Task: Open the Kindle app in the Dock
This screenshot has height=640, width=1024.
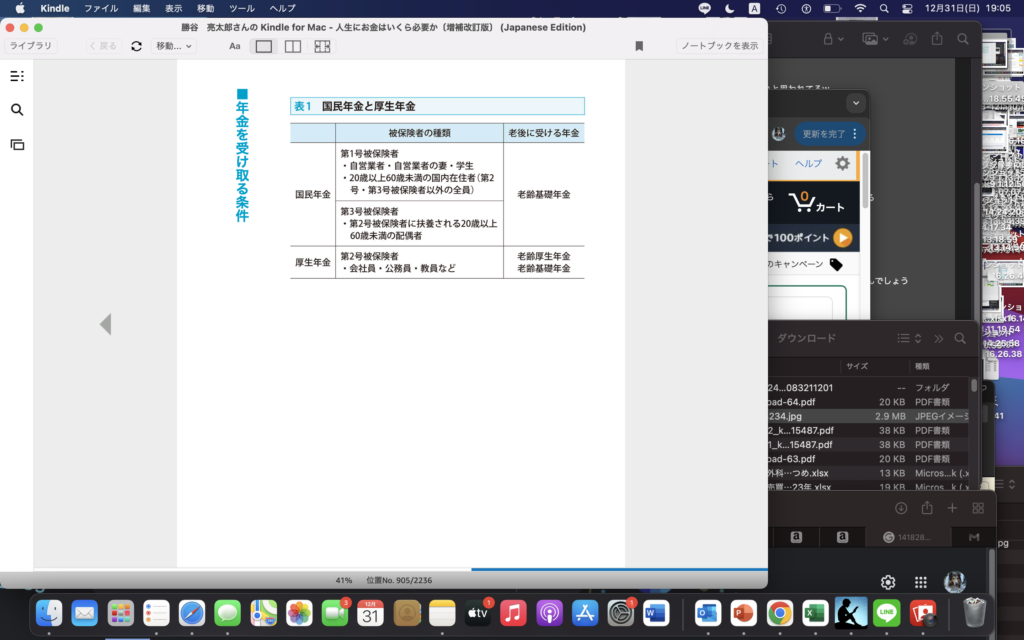Action: coord(851,612)
